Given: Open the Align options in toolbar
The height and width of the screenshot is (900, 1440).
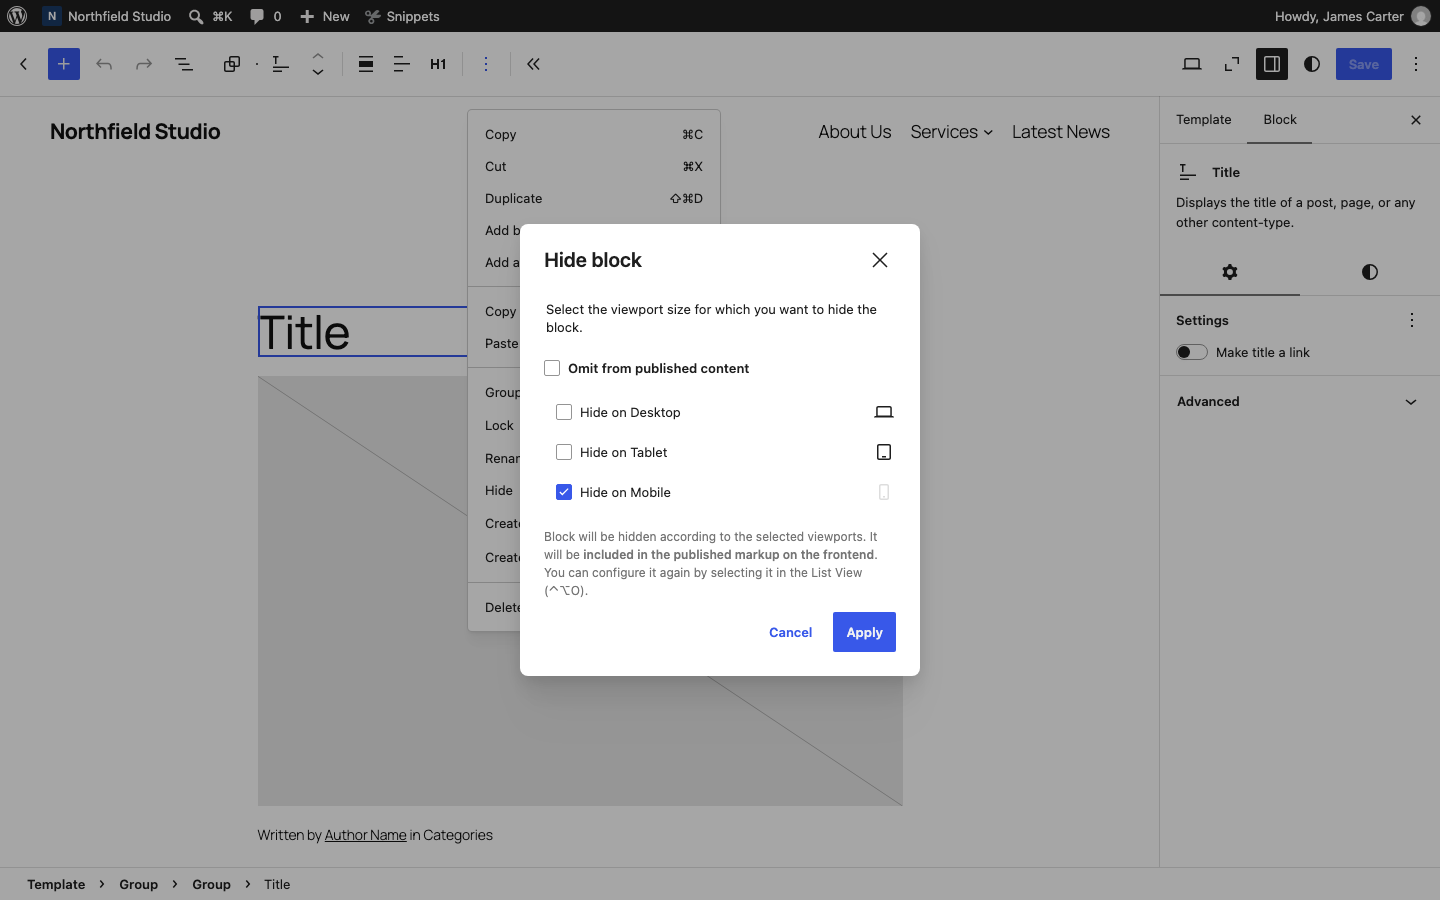Looking at the screenshot, I should [x=366, y=64].
